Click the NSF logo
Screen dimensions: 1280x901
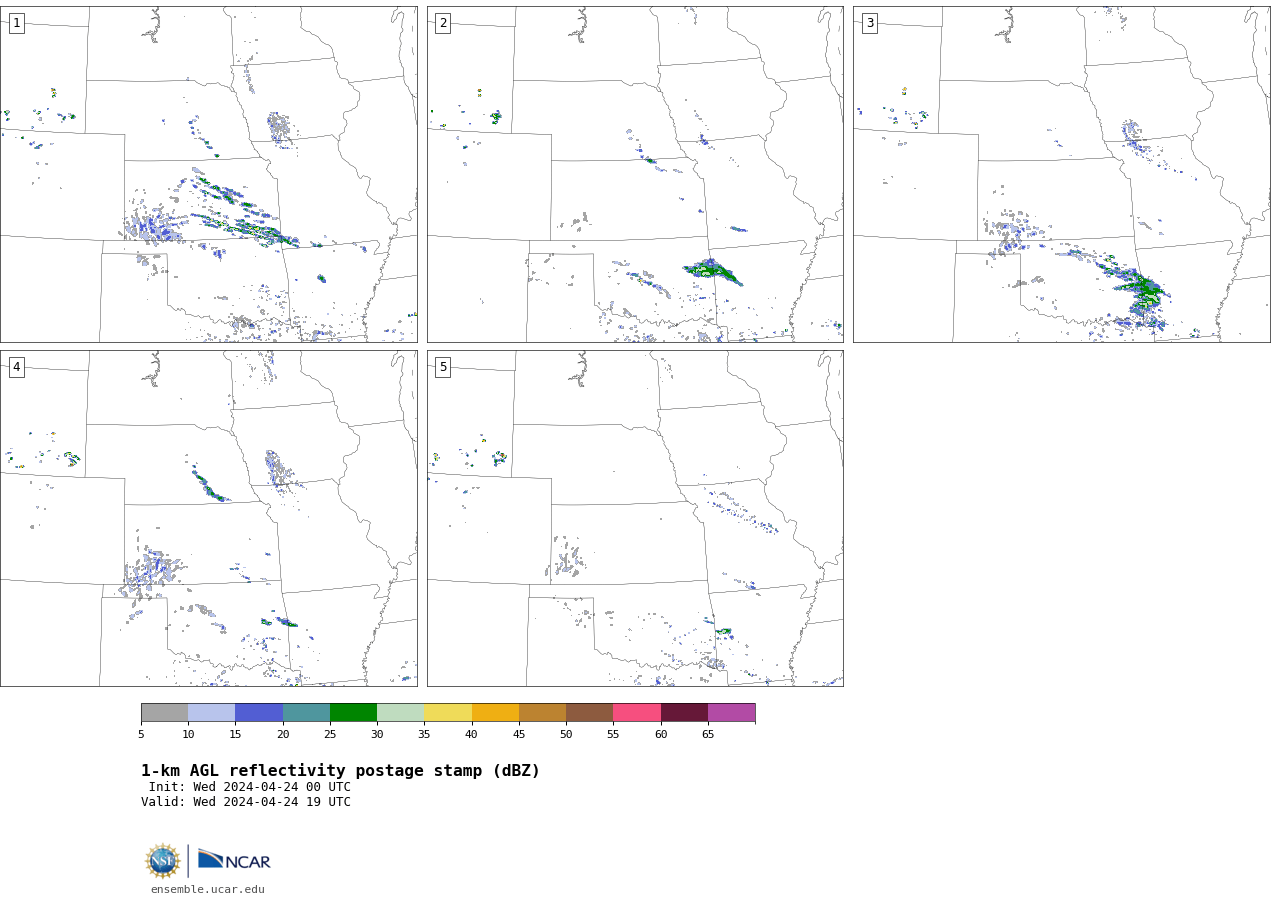163,861
